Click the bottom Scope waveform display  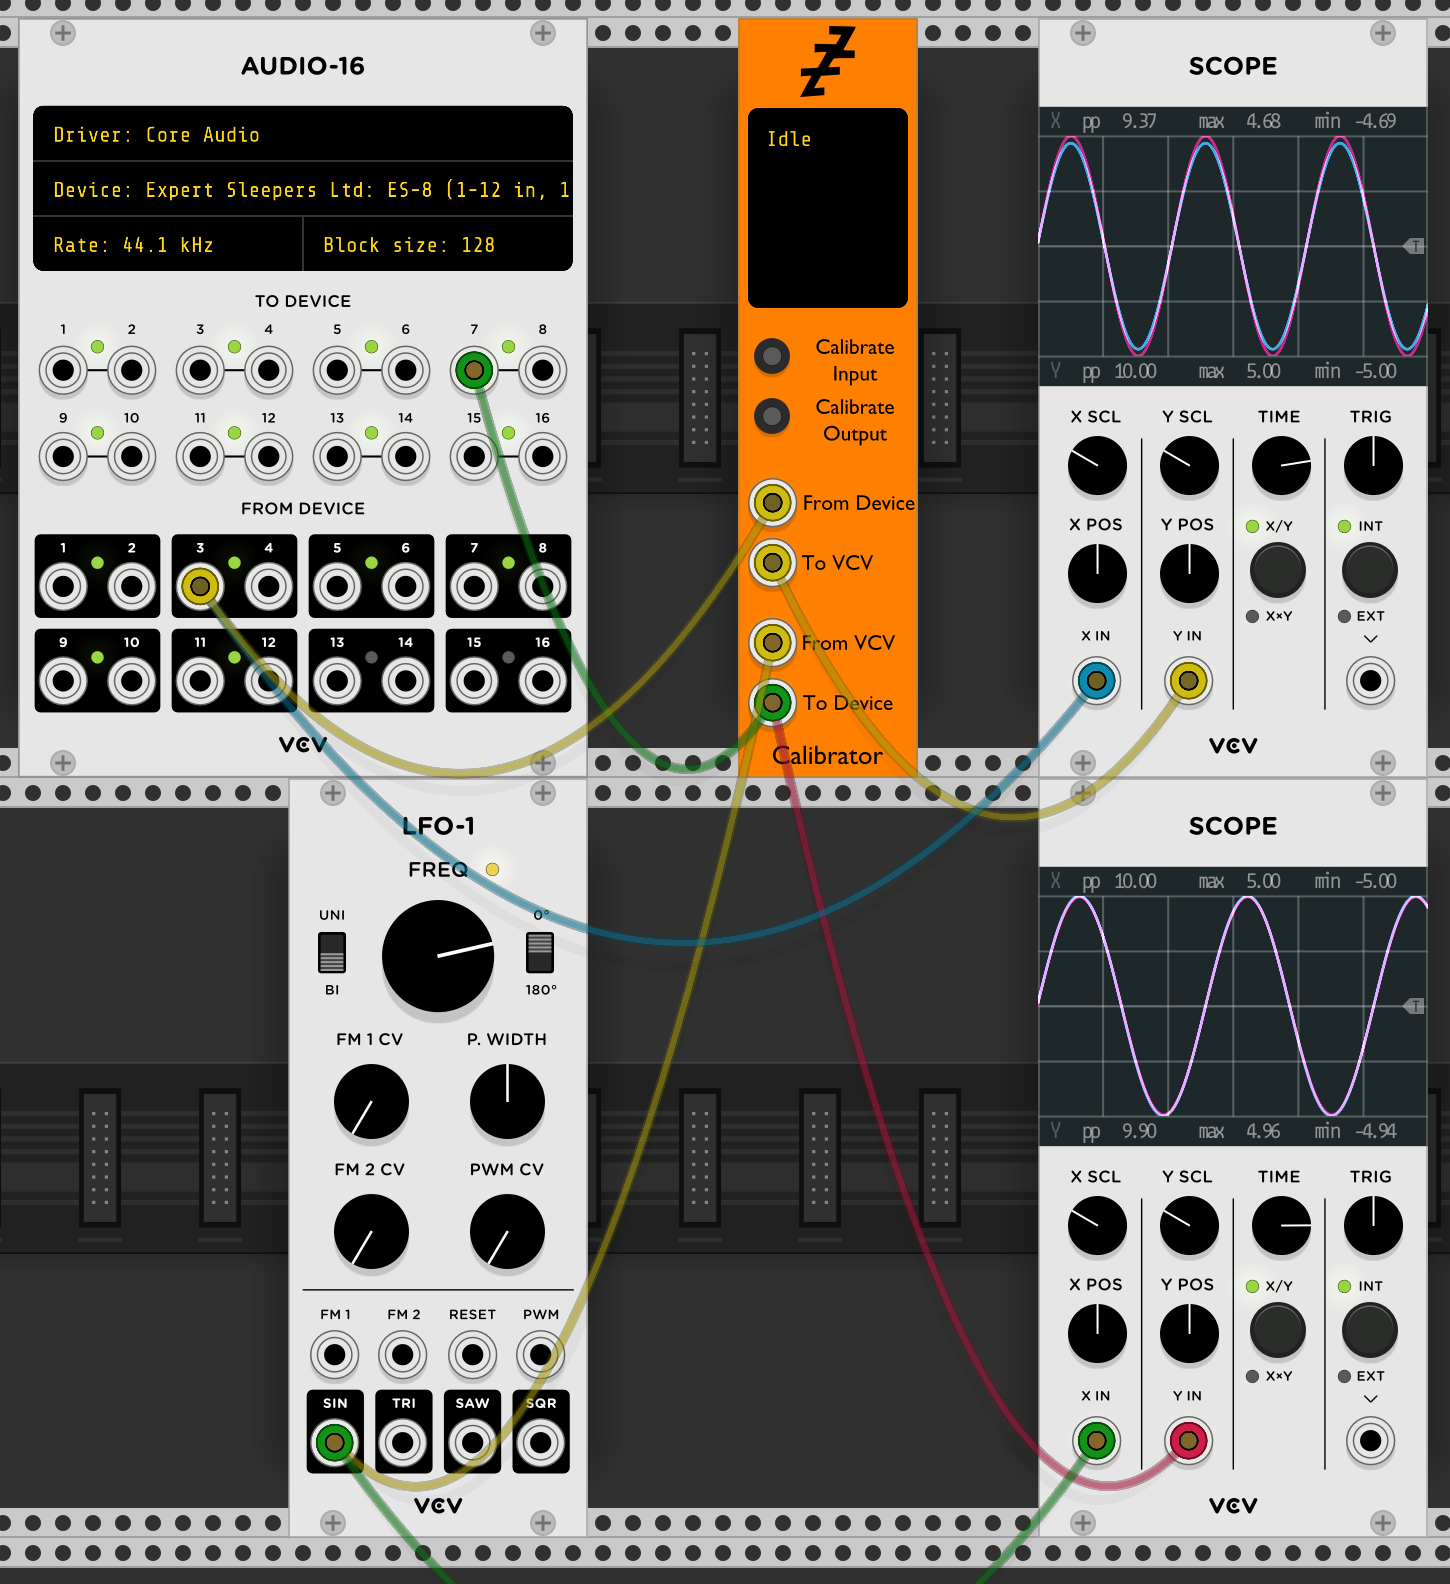pyautogui.click(x=1233, y=1006)
